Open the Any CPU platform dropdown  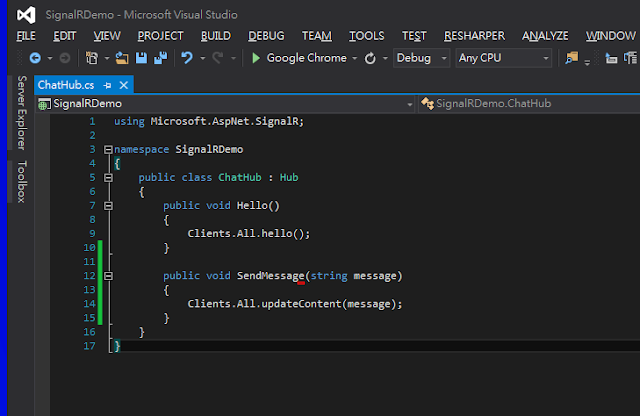click(x=545, y=58)
